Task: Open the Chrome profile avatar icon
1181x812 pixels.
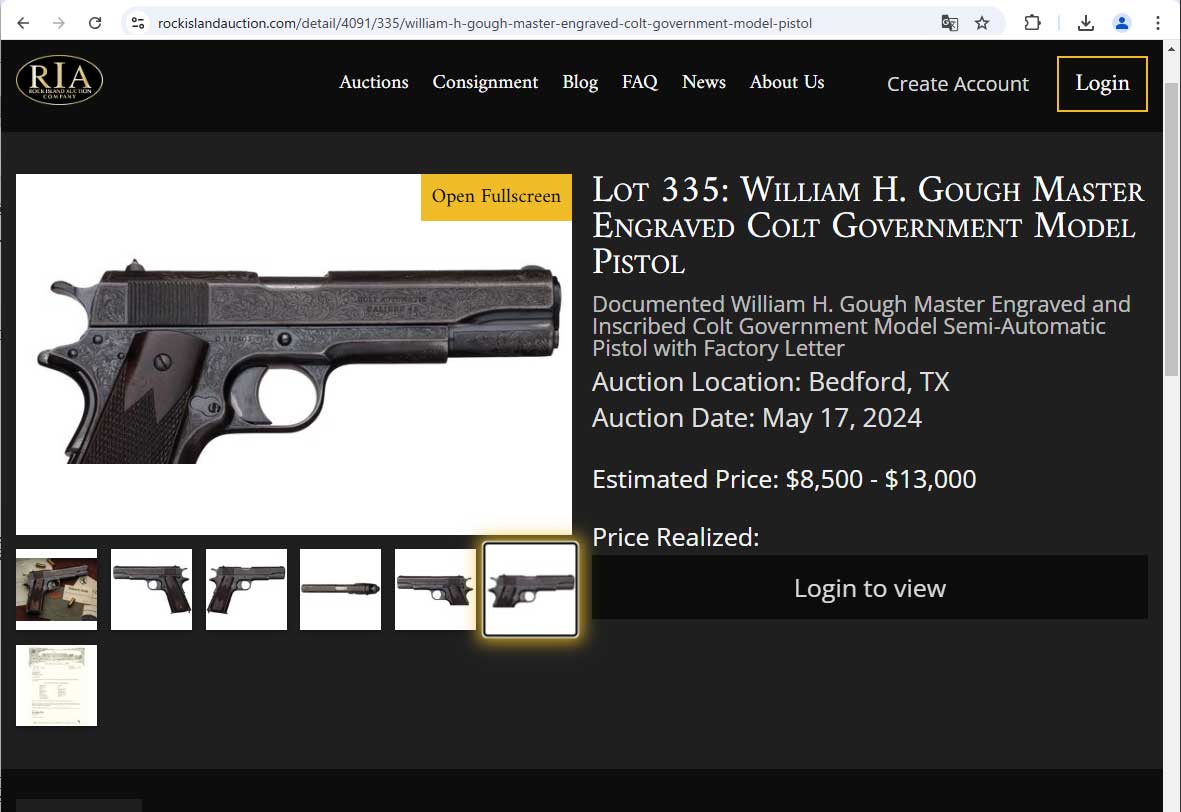Action: tap(1121, 23)
